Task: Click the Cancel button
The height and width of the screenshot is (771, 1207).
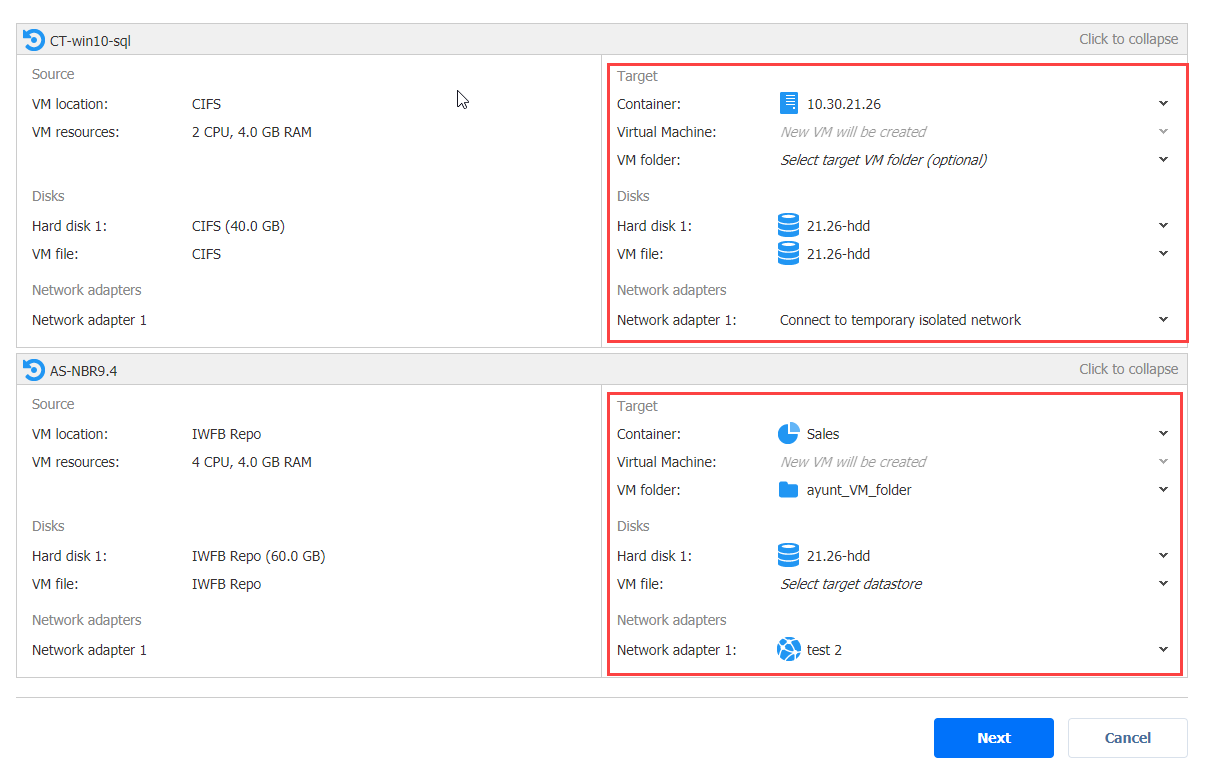Action: point(1128,738)
